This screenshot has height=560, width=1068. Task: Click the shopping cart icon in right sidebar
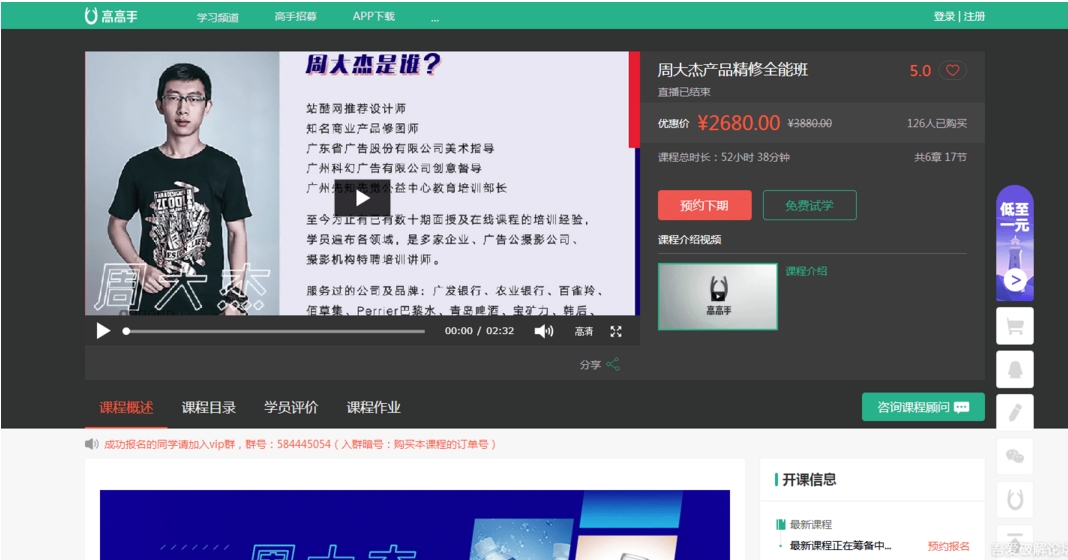pyautogui.click(x=1015, y=326)
